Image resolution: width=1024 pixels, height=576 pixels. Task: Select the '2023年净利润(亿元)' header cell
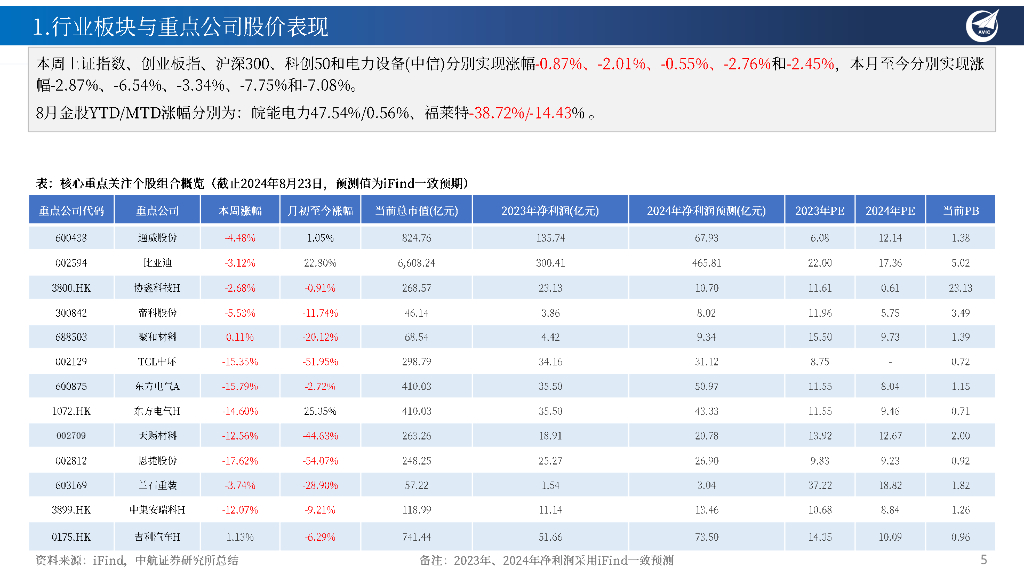click(x=550, y=210)
